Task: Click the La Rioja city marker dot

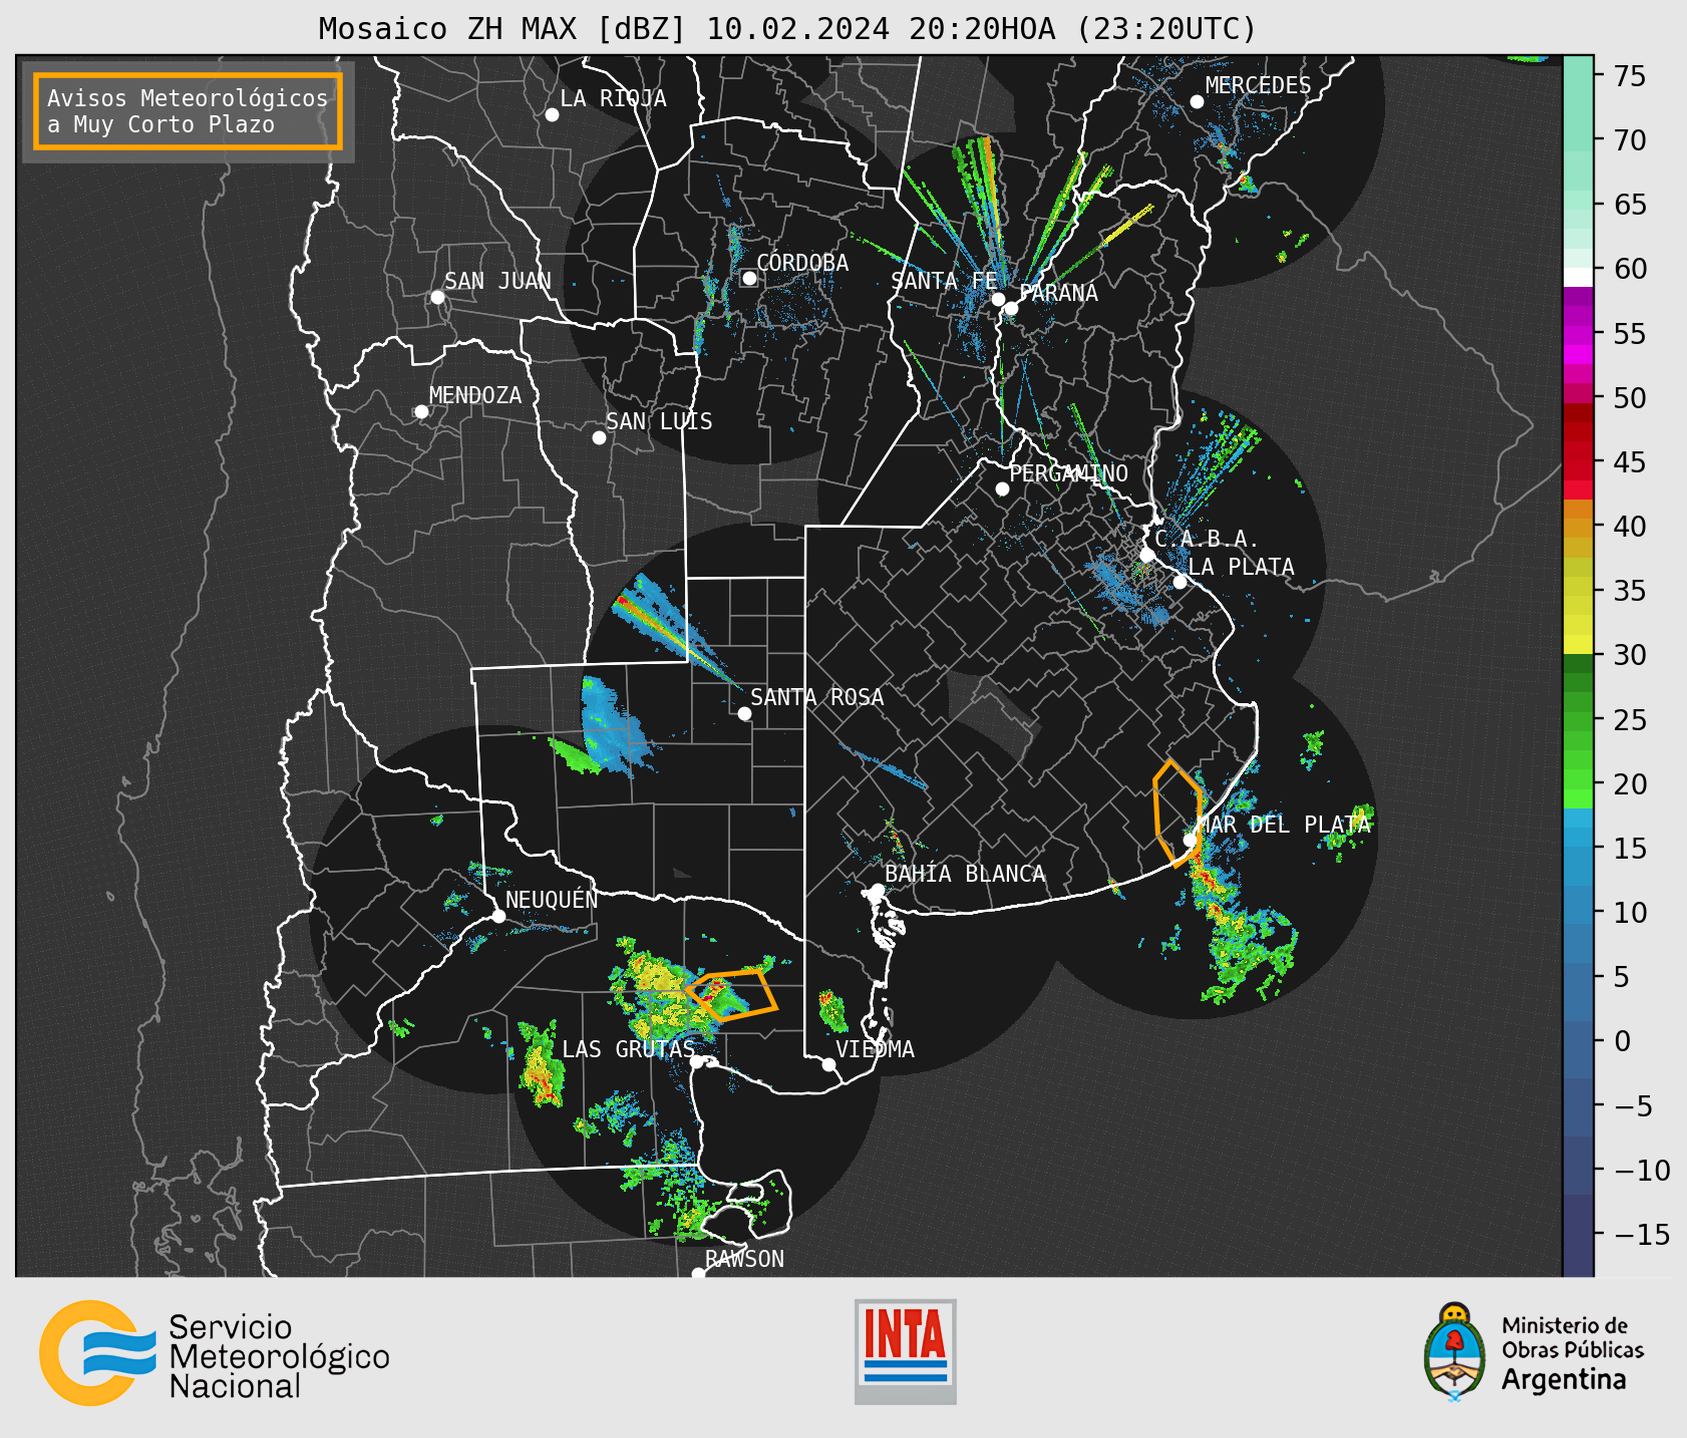Action: pos(552,115)
